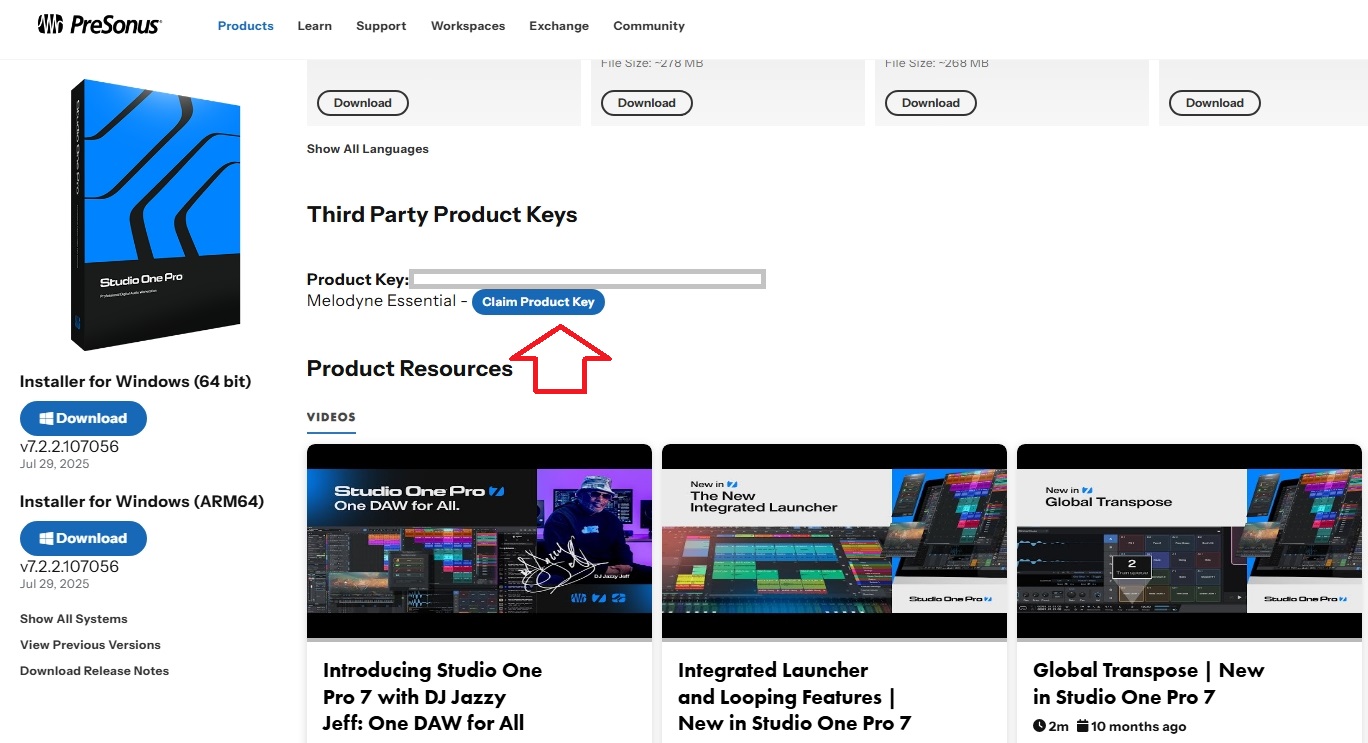Open 'Global Transpose | New in Studio One Pro 7' title

point(1148,684)
